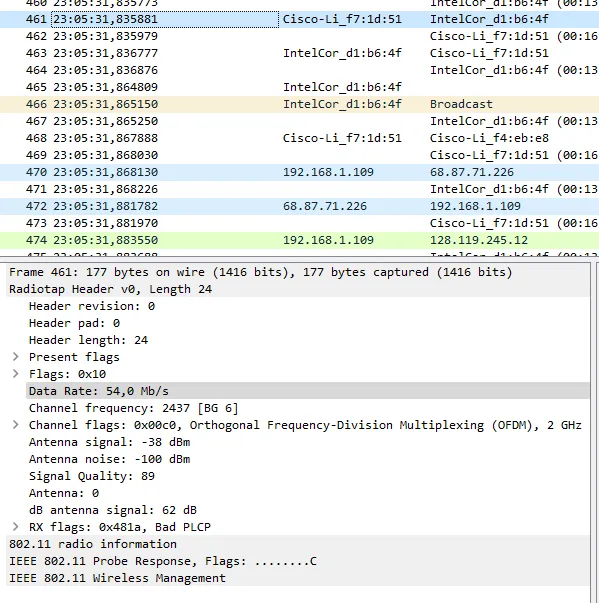The image size is (599, 603).
Task: Click 802.11 radio information line
Action: 298,544
